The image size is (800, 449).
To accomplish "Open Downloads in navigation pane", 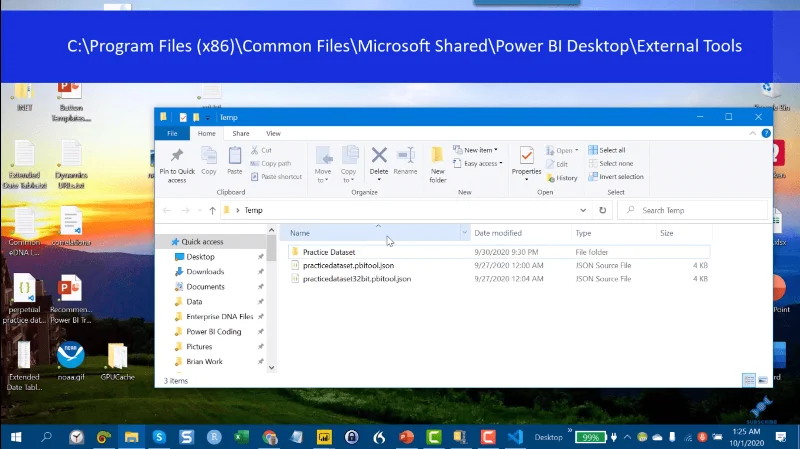I will point(205,271).
